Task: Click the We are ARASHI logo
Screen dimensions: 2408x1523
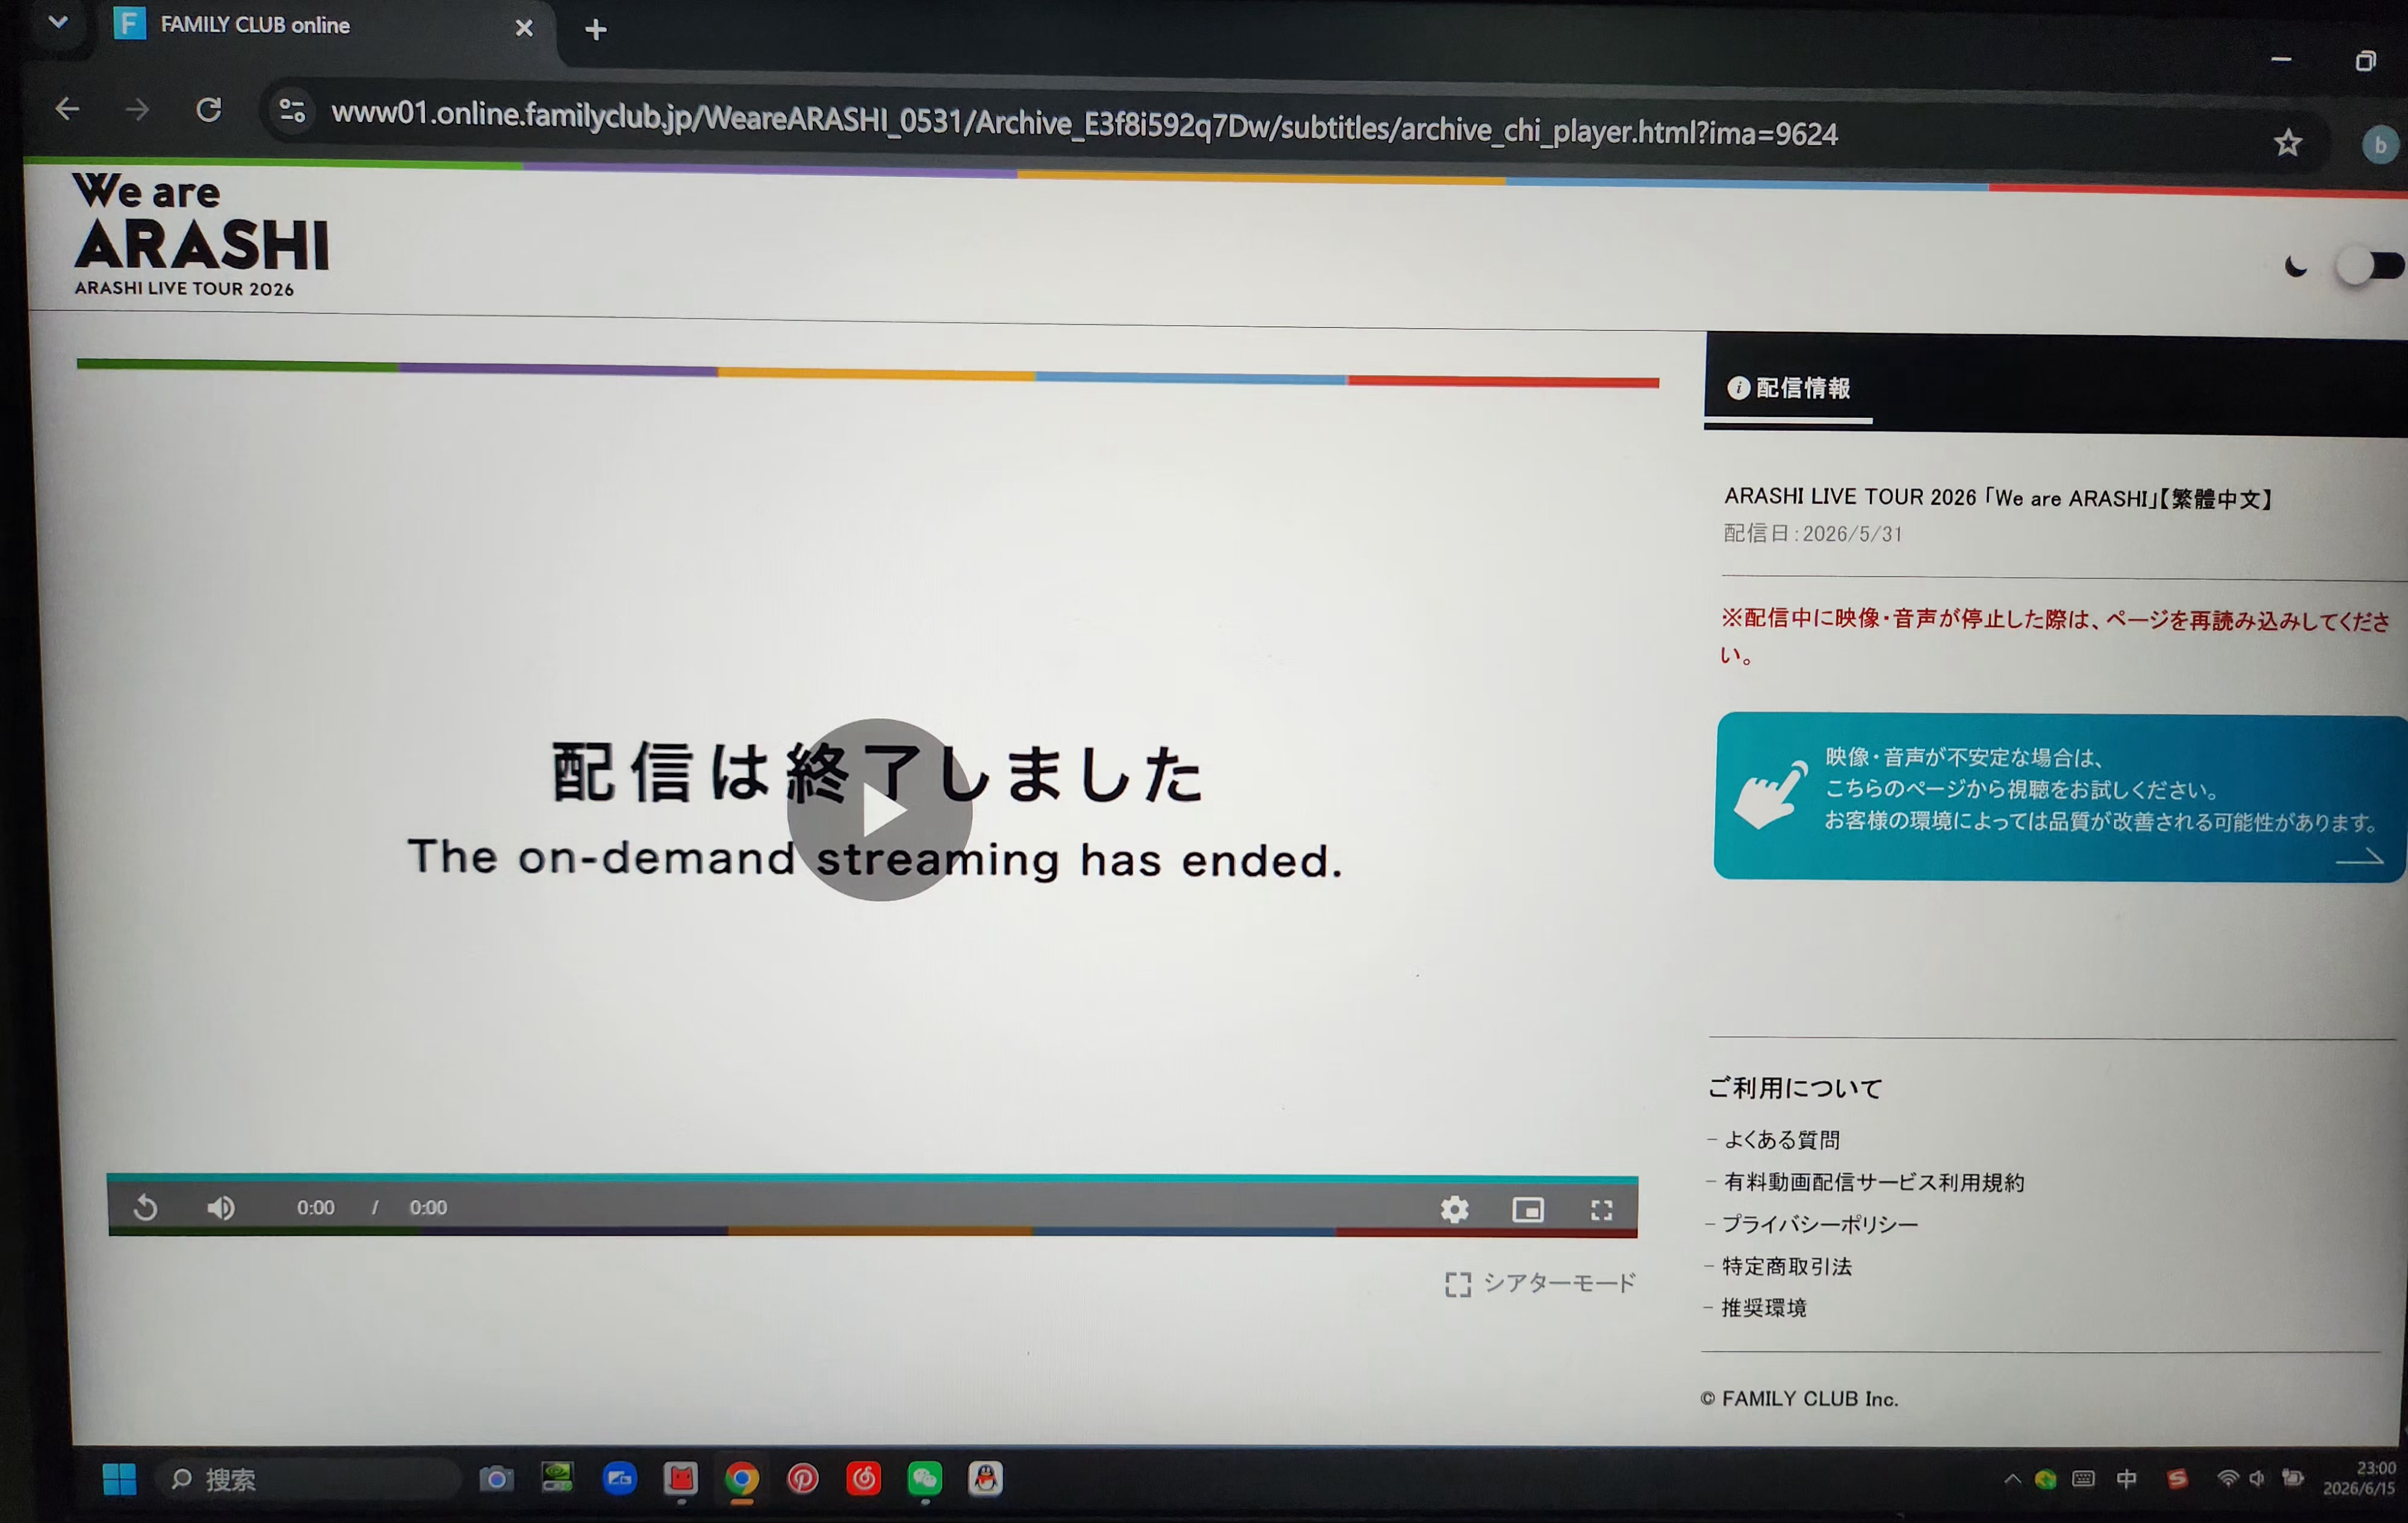Action: (x=200, y=235)
